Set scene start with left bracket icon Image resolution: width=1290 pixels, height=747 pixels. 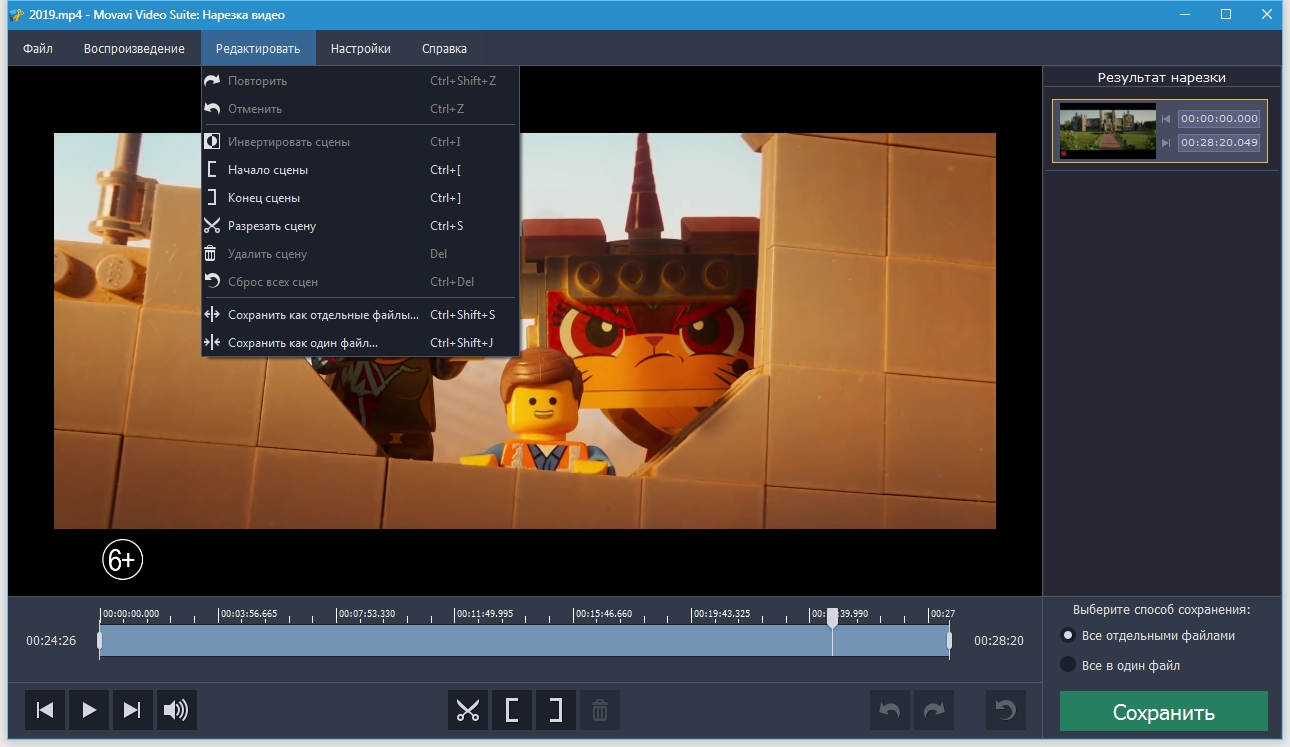(512, 710)
